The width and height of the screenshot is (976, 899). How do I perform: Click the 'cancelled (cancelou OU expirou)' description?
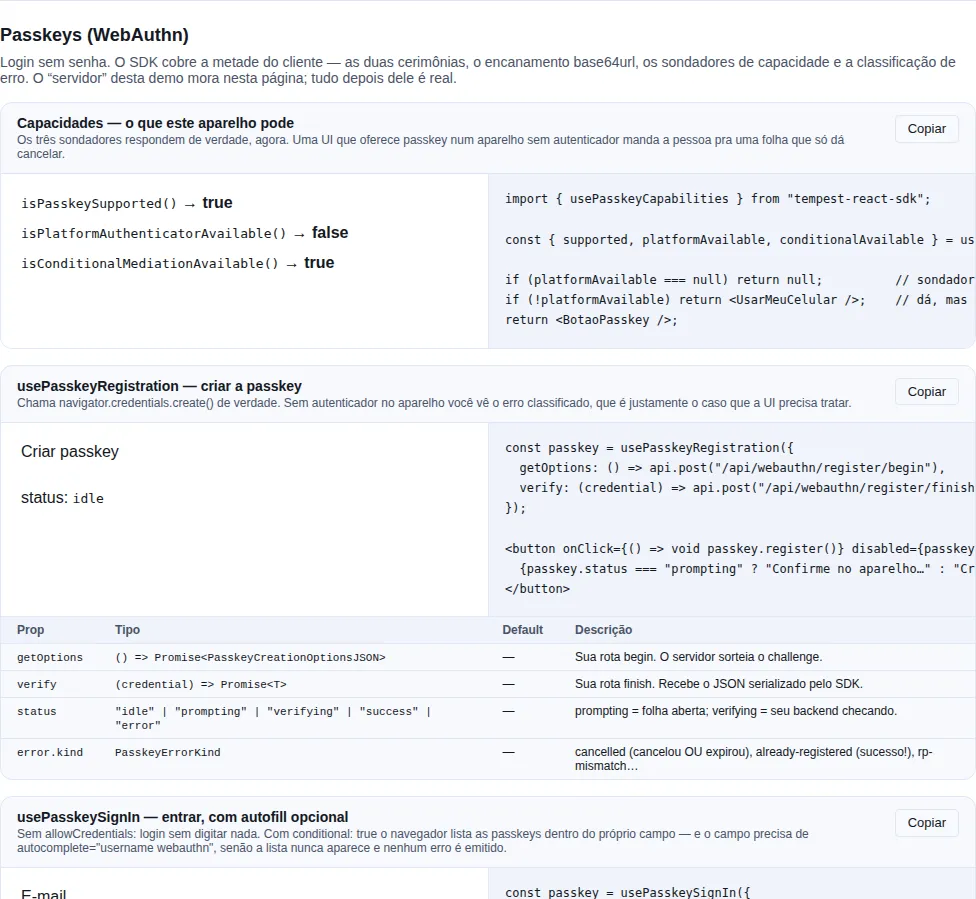coord(753,758)
